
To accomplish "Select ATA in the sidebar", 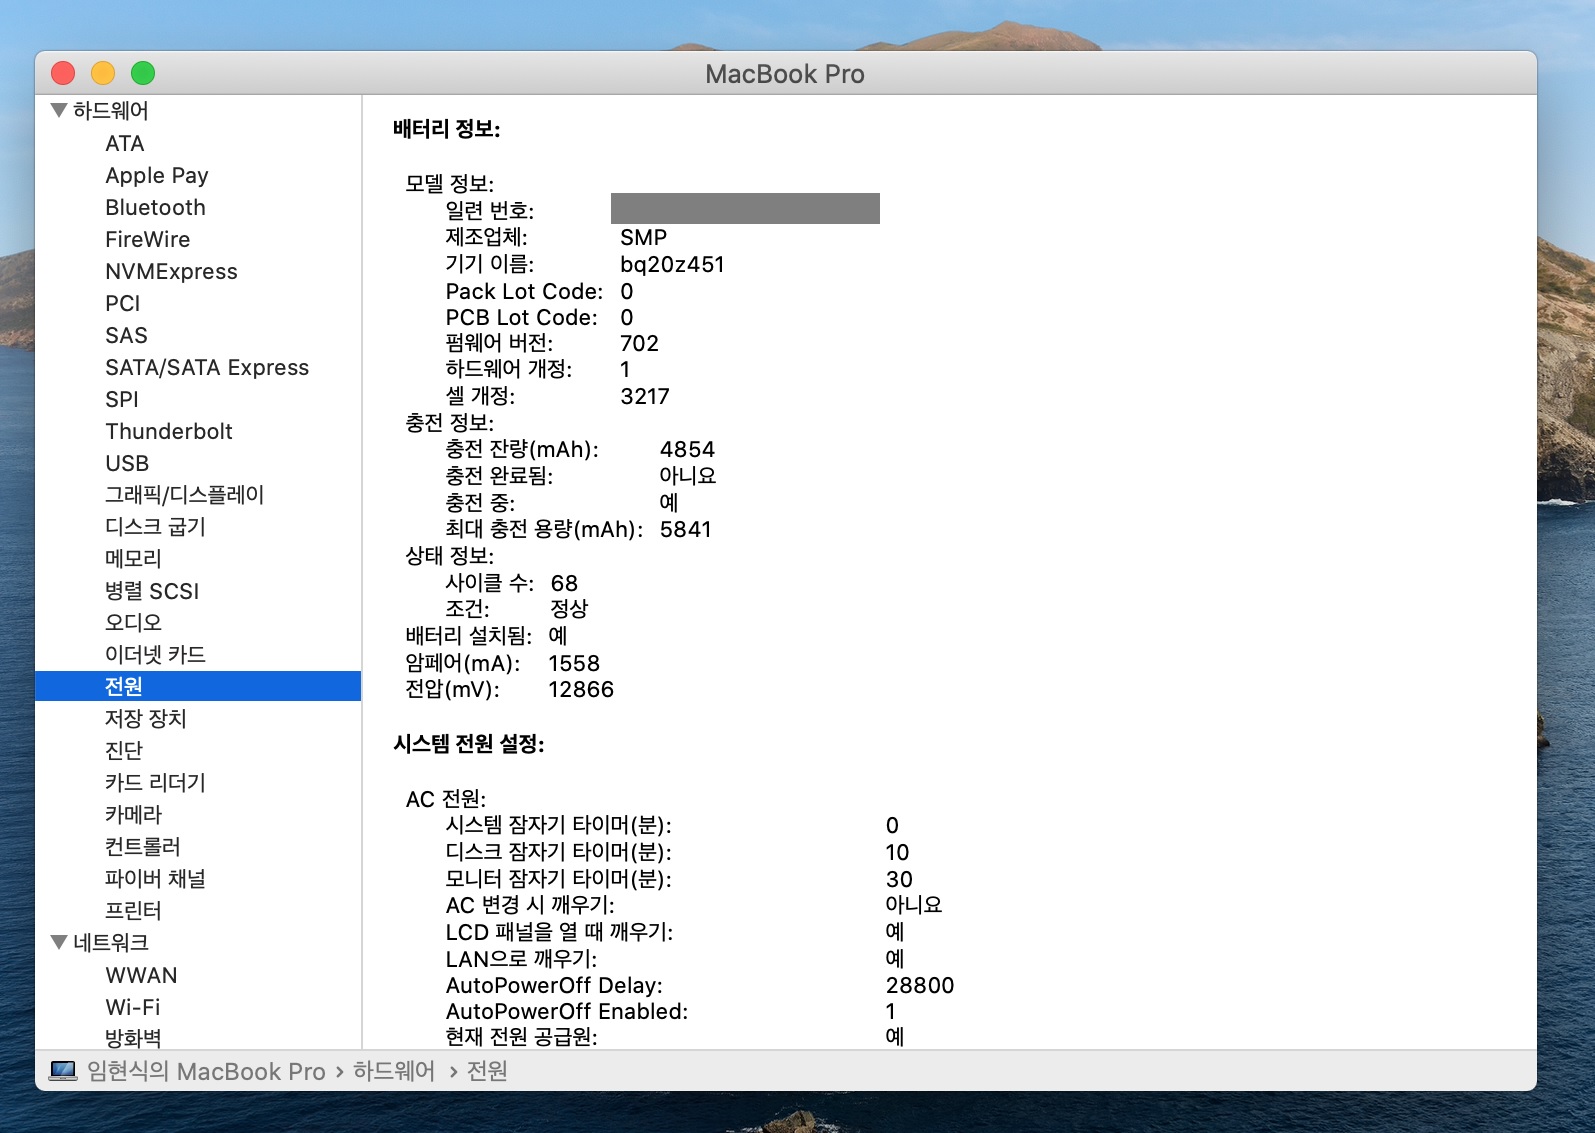I will pos(125,143).
